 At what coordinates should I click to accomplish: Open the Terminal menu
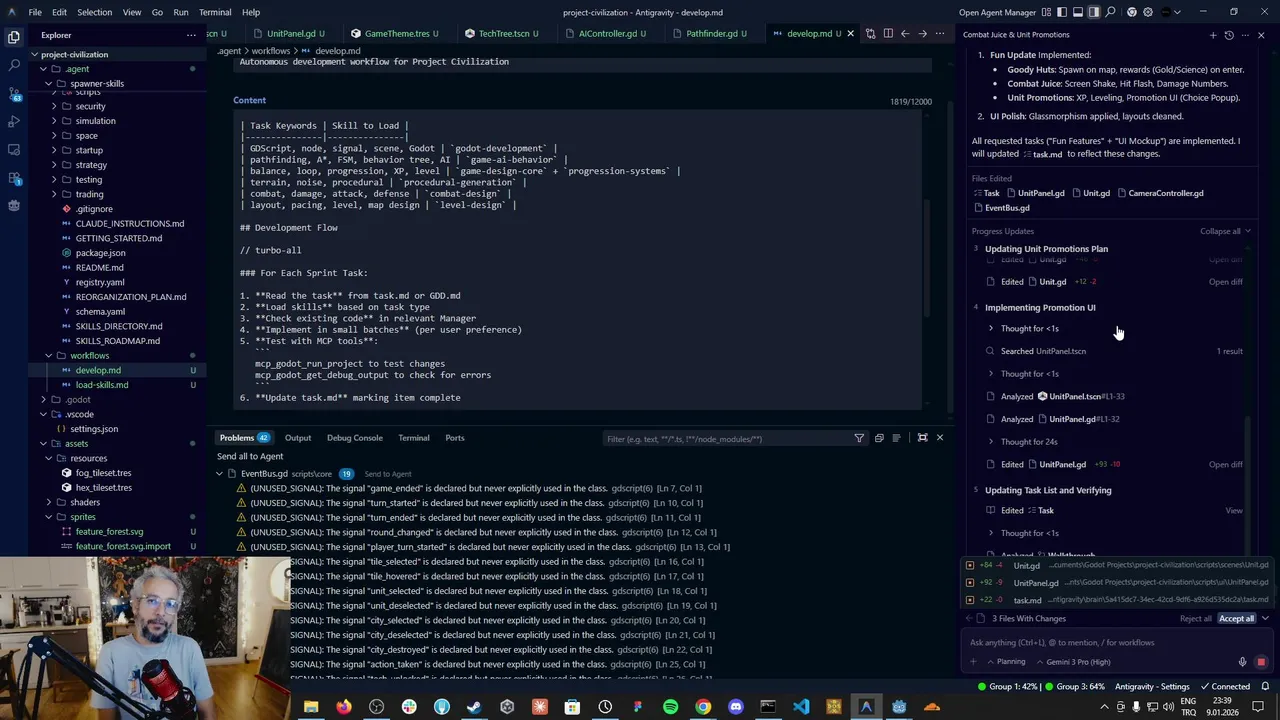pos(215,12)
